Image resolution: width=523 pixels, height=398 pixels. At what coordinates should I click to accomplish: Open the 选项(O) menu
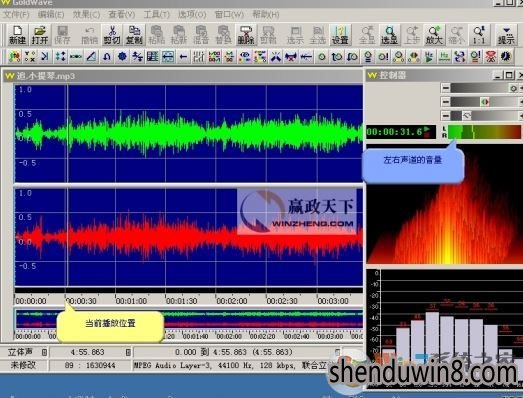[x=192, y=14]
